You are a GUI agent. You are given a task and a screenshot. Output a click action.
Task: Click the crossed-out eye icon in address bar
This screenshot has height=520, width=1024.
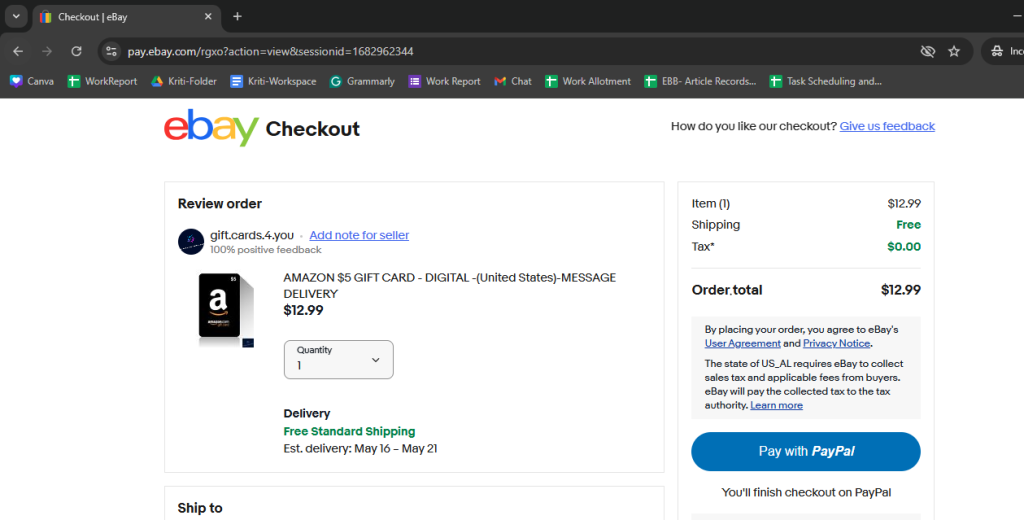[927, 51]
